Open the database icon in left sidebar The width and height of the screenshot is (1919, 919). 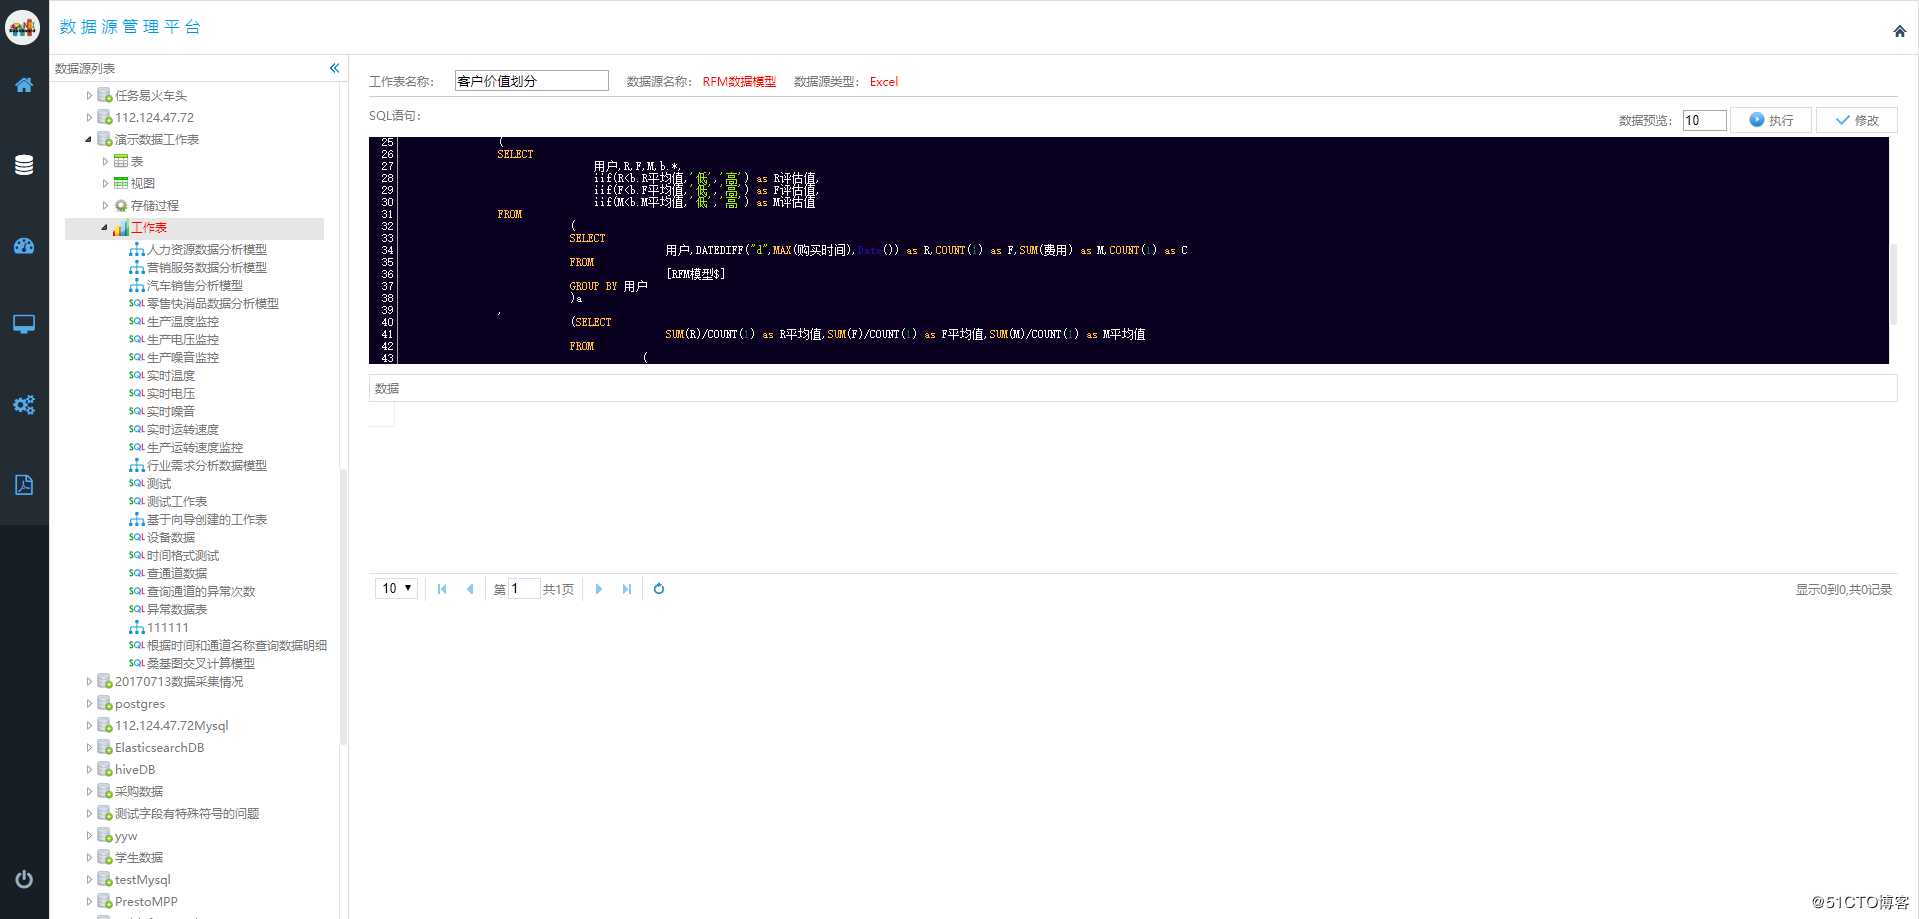tap(24, 165)
